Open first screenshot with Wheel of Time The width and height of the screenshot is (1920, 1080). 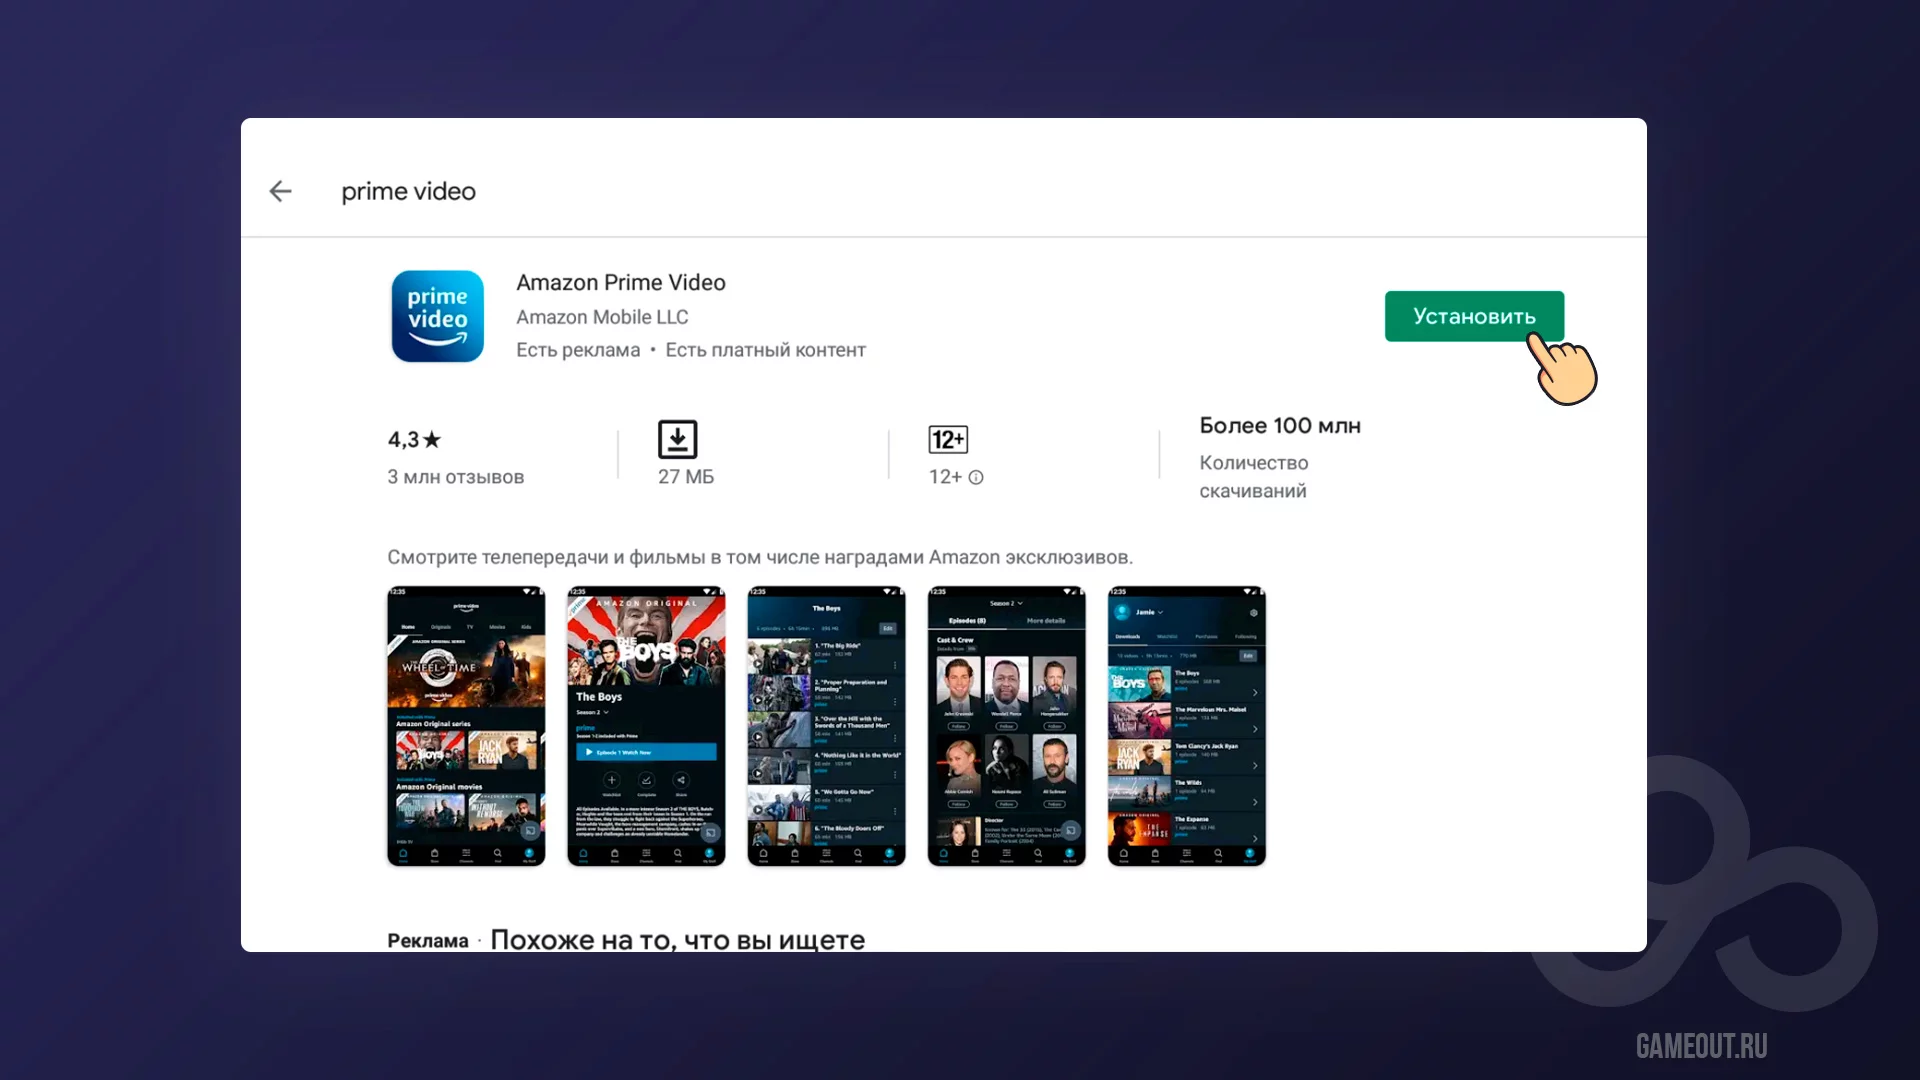point(466,726)
